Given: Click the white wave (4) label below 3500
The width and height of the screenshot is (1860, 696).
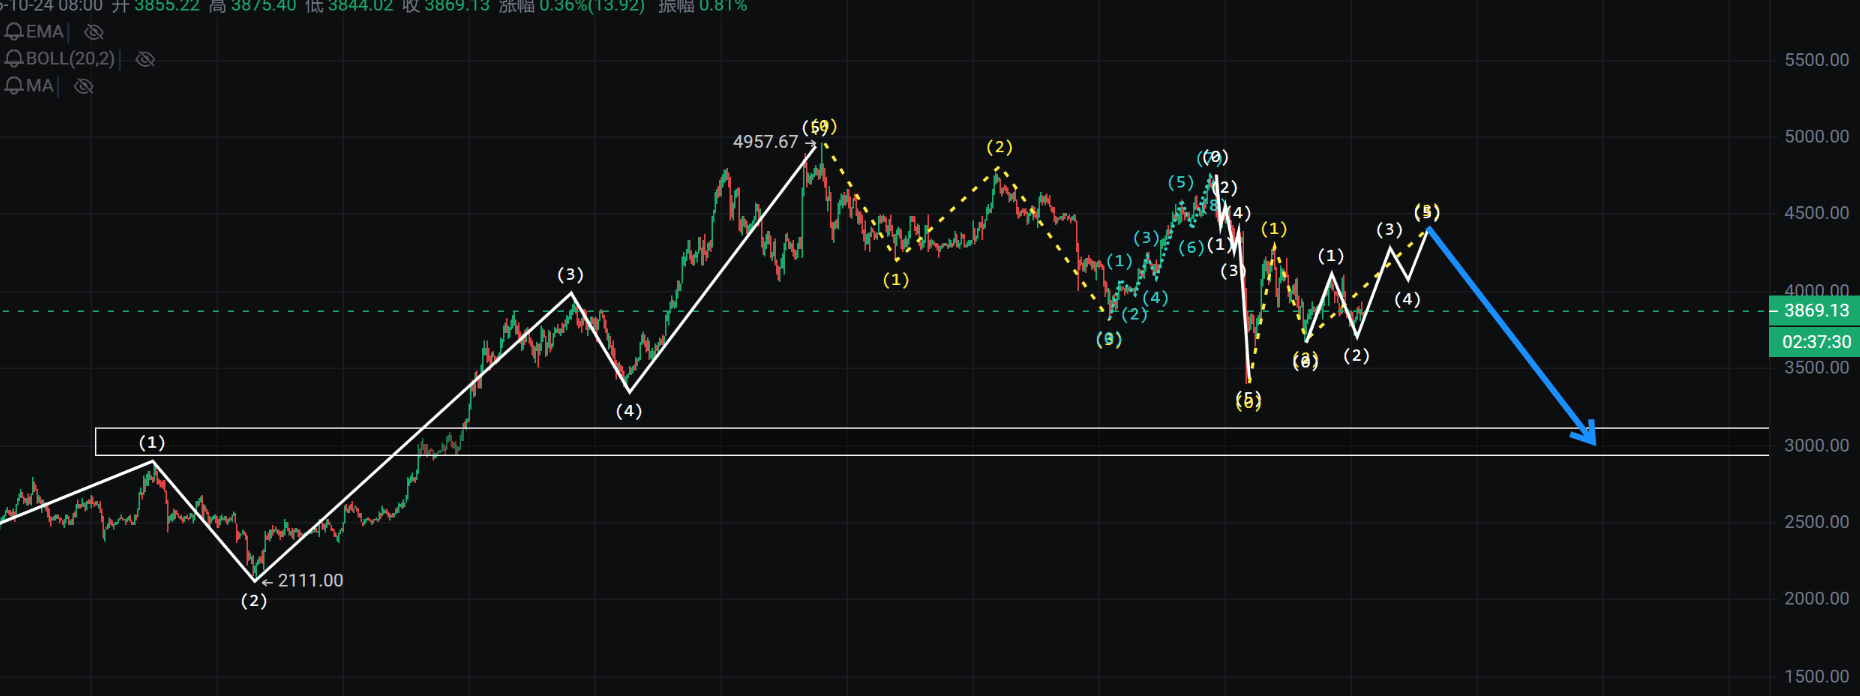Looking at the screenshot, I should point(629,411).
